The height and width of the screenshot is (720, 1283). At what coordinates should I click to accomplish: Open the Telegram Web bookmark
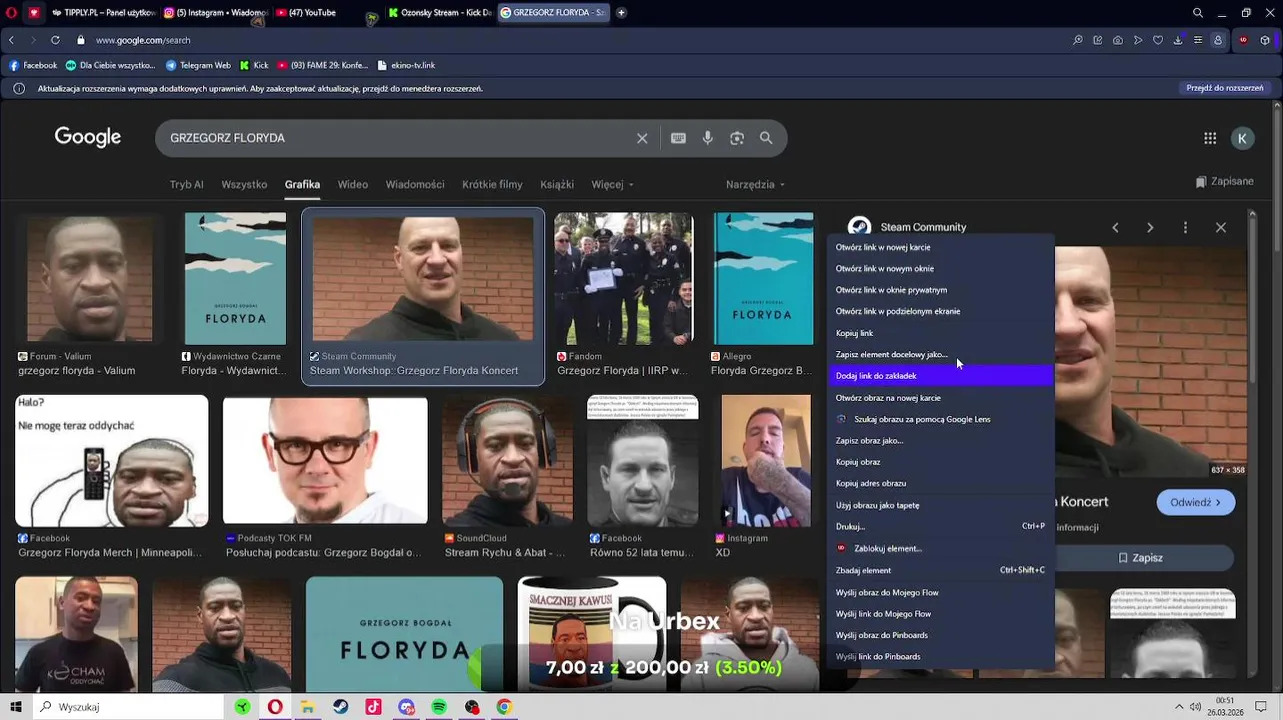[198, 65]
